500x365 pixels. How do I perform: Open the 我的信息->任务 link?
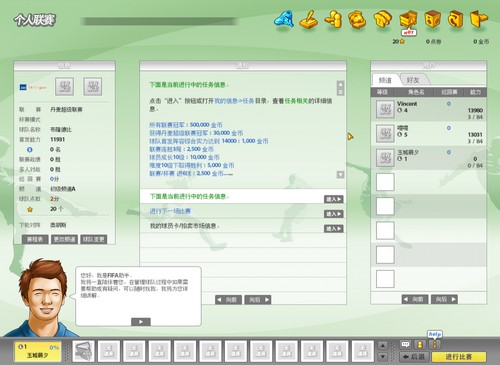click(x=234, y=101)
